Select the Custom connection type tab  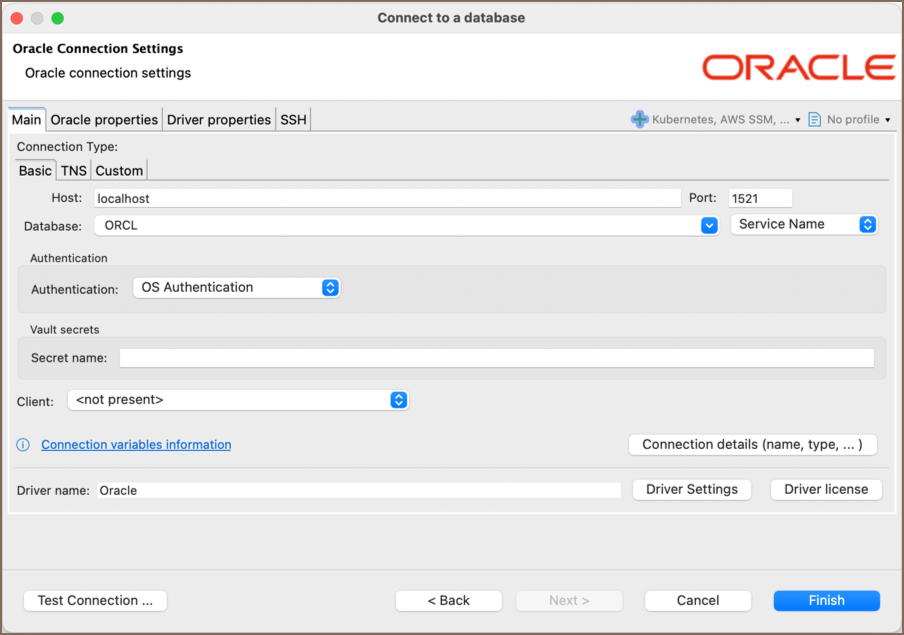118,170
